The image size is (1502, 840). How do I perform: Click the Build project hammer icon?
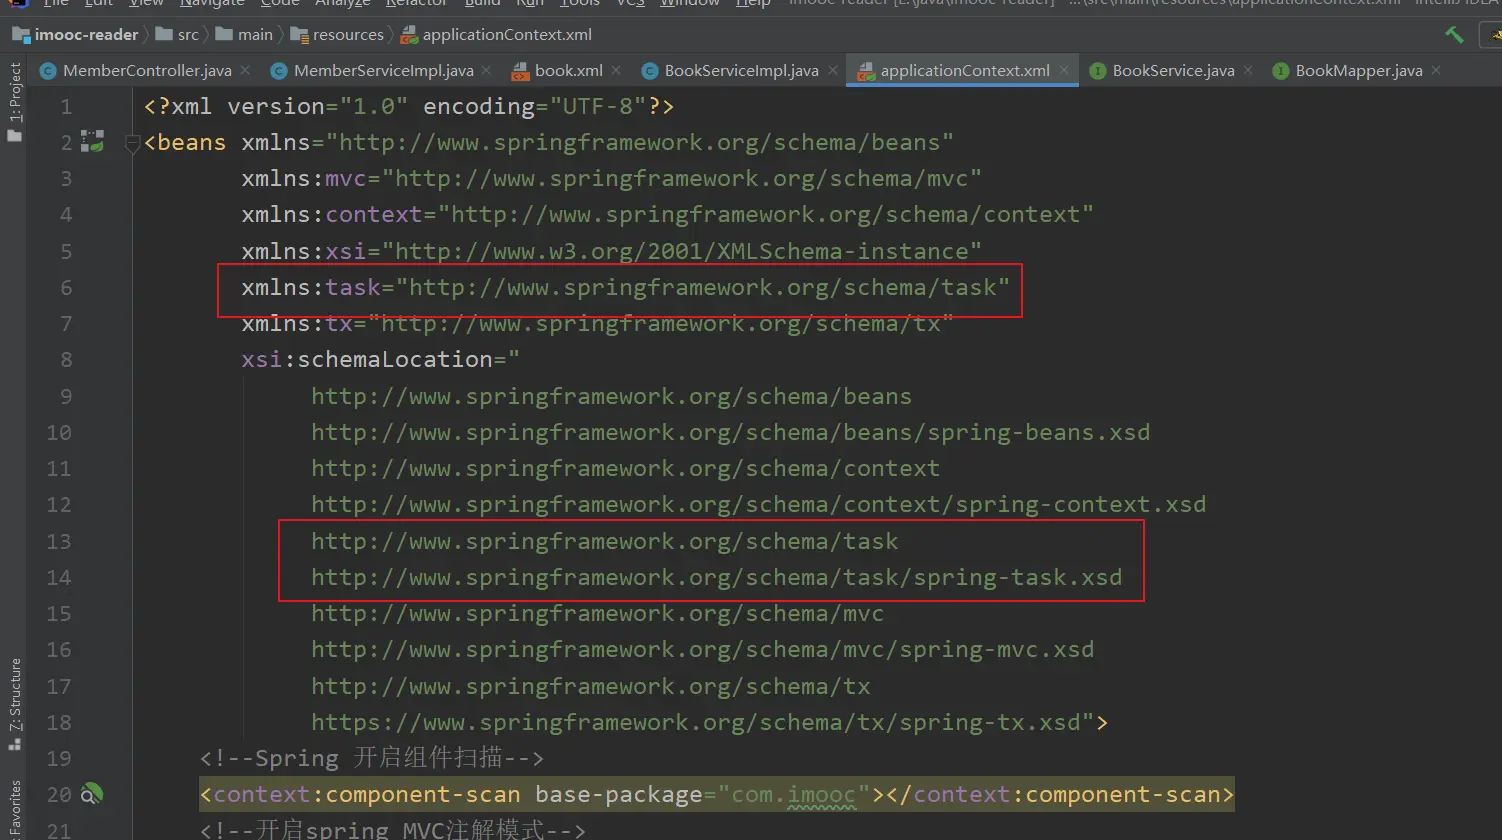1454,35
